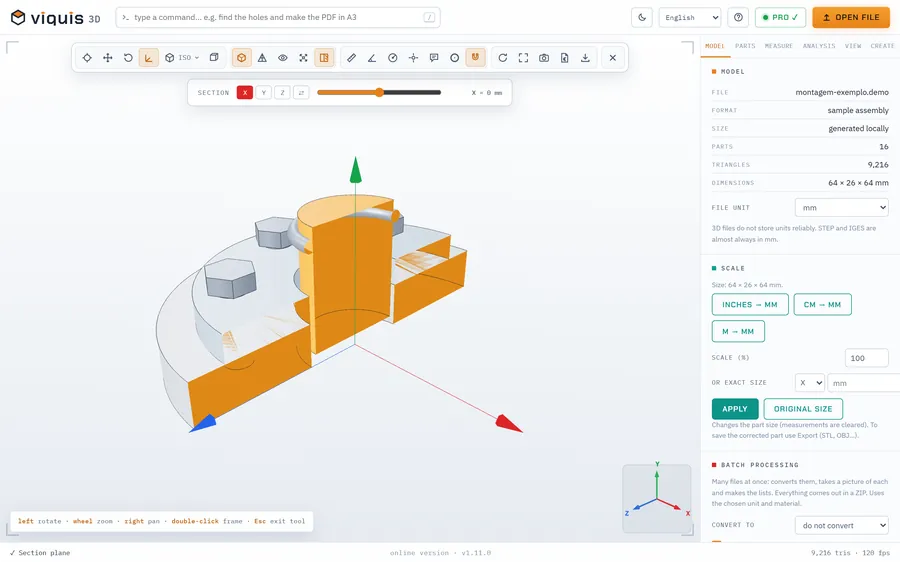Select the pan move tool
The image size is (900, 562).
(x=107, y=57)
